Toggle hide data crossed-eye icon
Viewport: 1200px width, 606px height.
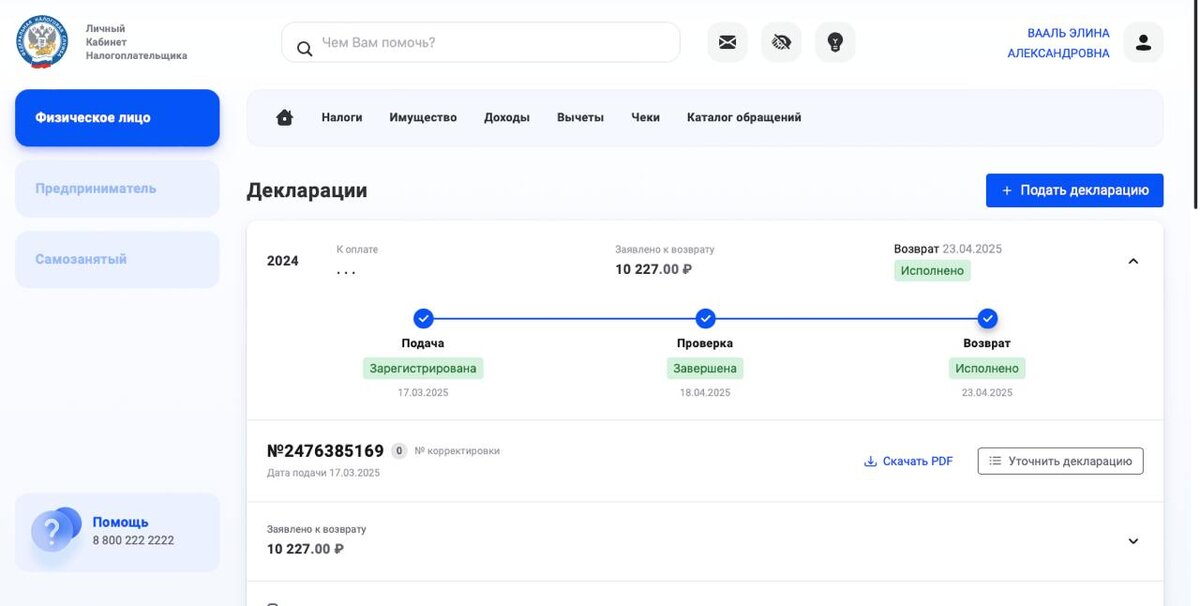[x=781, y=42]
